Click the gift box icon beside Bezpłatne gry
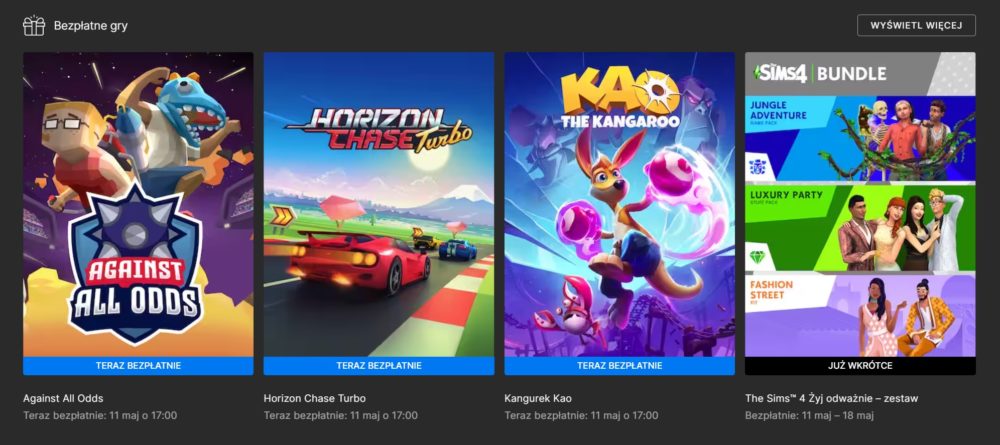Viewport: 1000px width, 445px height. pos(34,26)
